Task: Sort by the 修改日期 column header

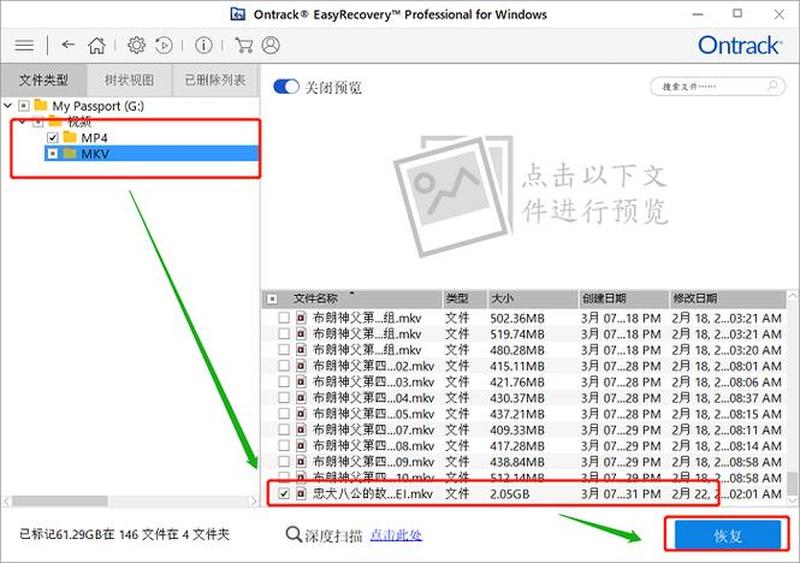Action: (728, 299)
